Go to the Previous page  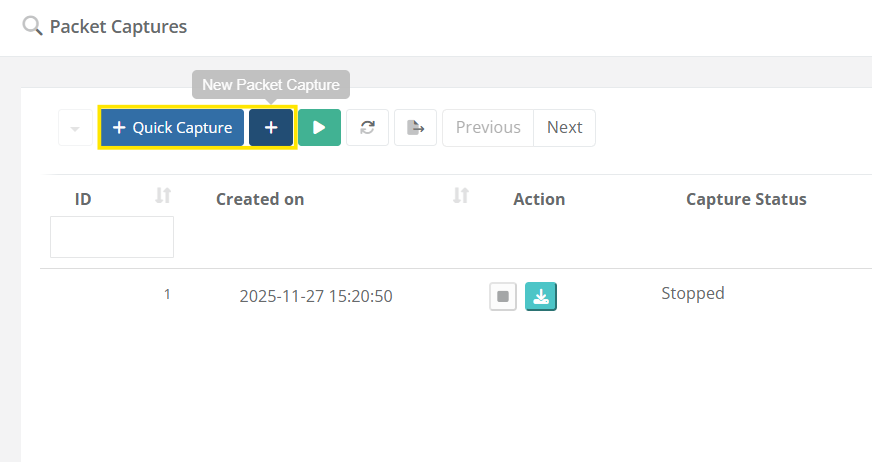[488, 128]
